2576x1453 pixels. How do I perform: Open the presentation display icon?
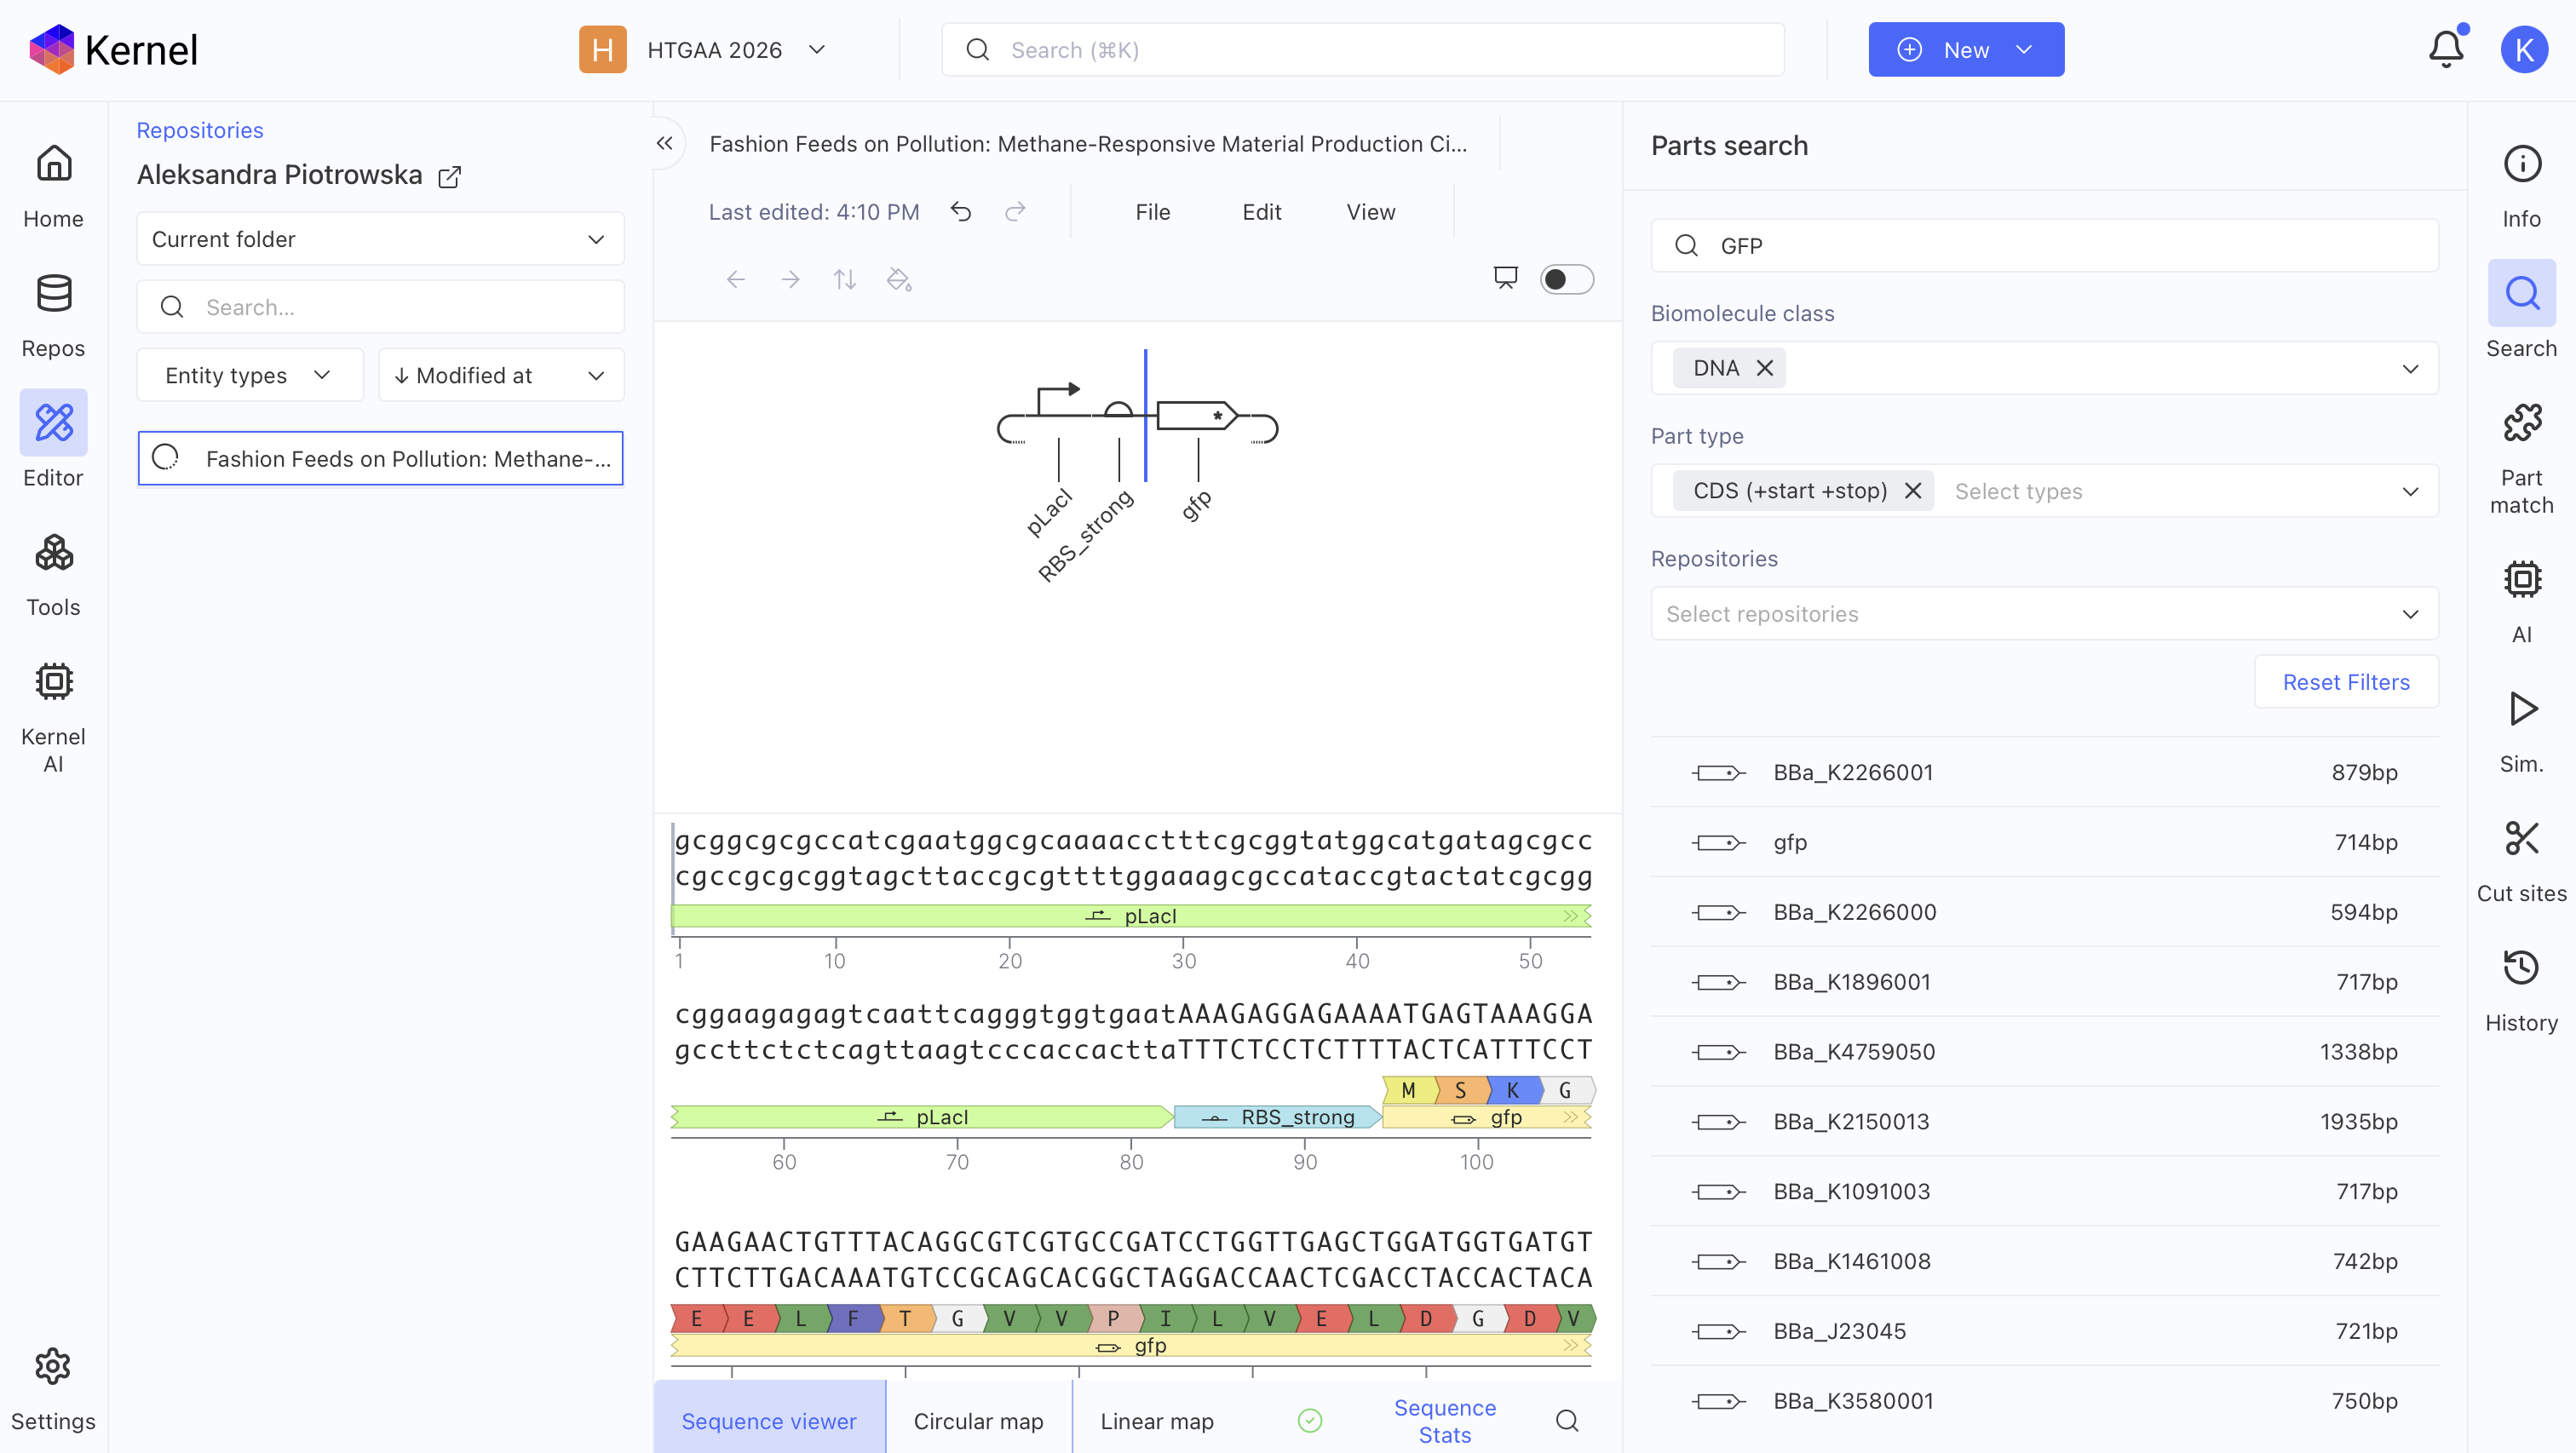[1505, 278]
